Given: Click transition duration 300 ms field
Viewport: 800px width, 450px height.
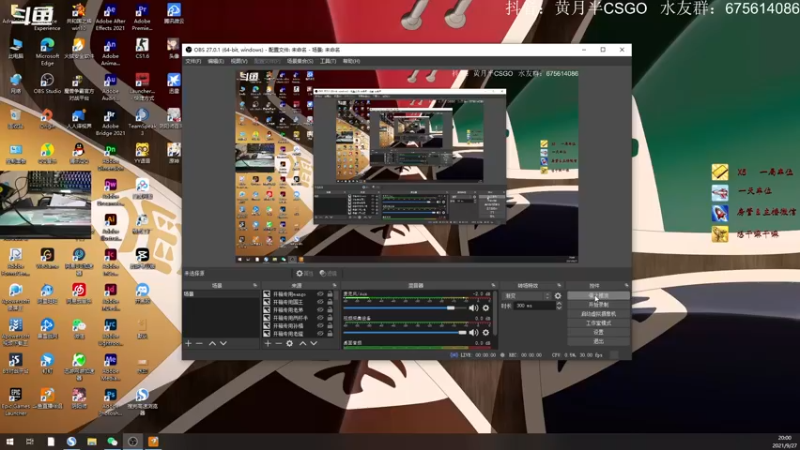Looking at the screenshot, I should 534,306.
